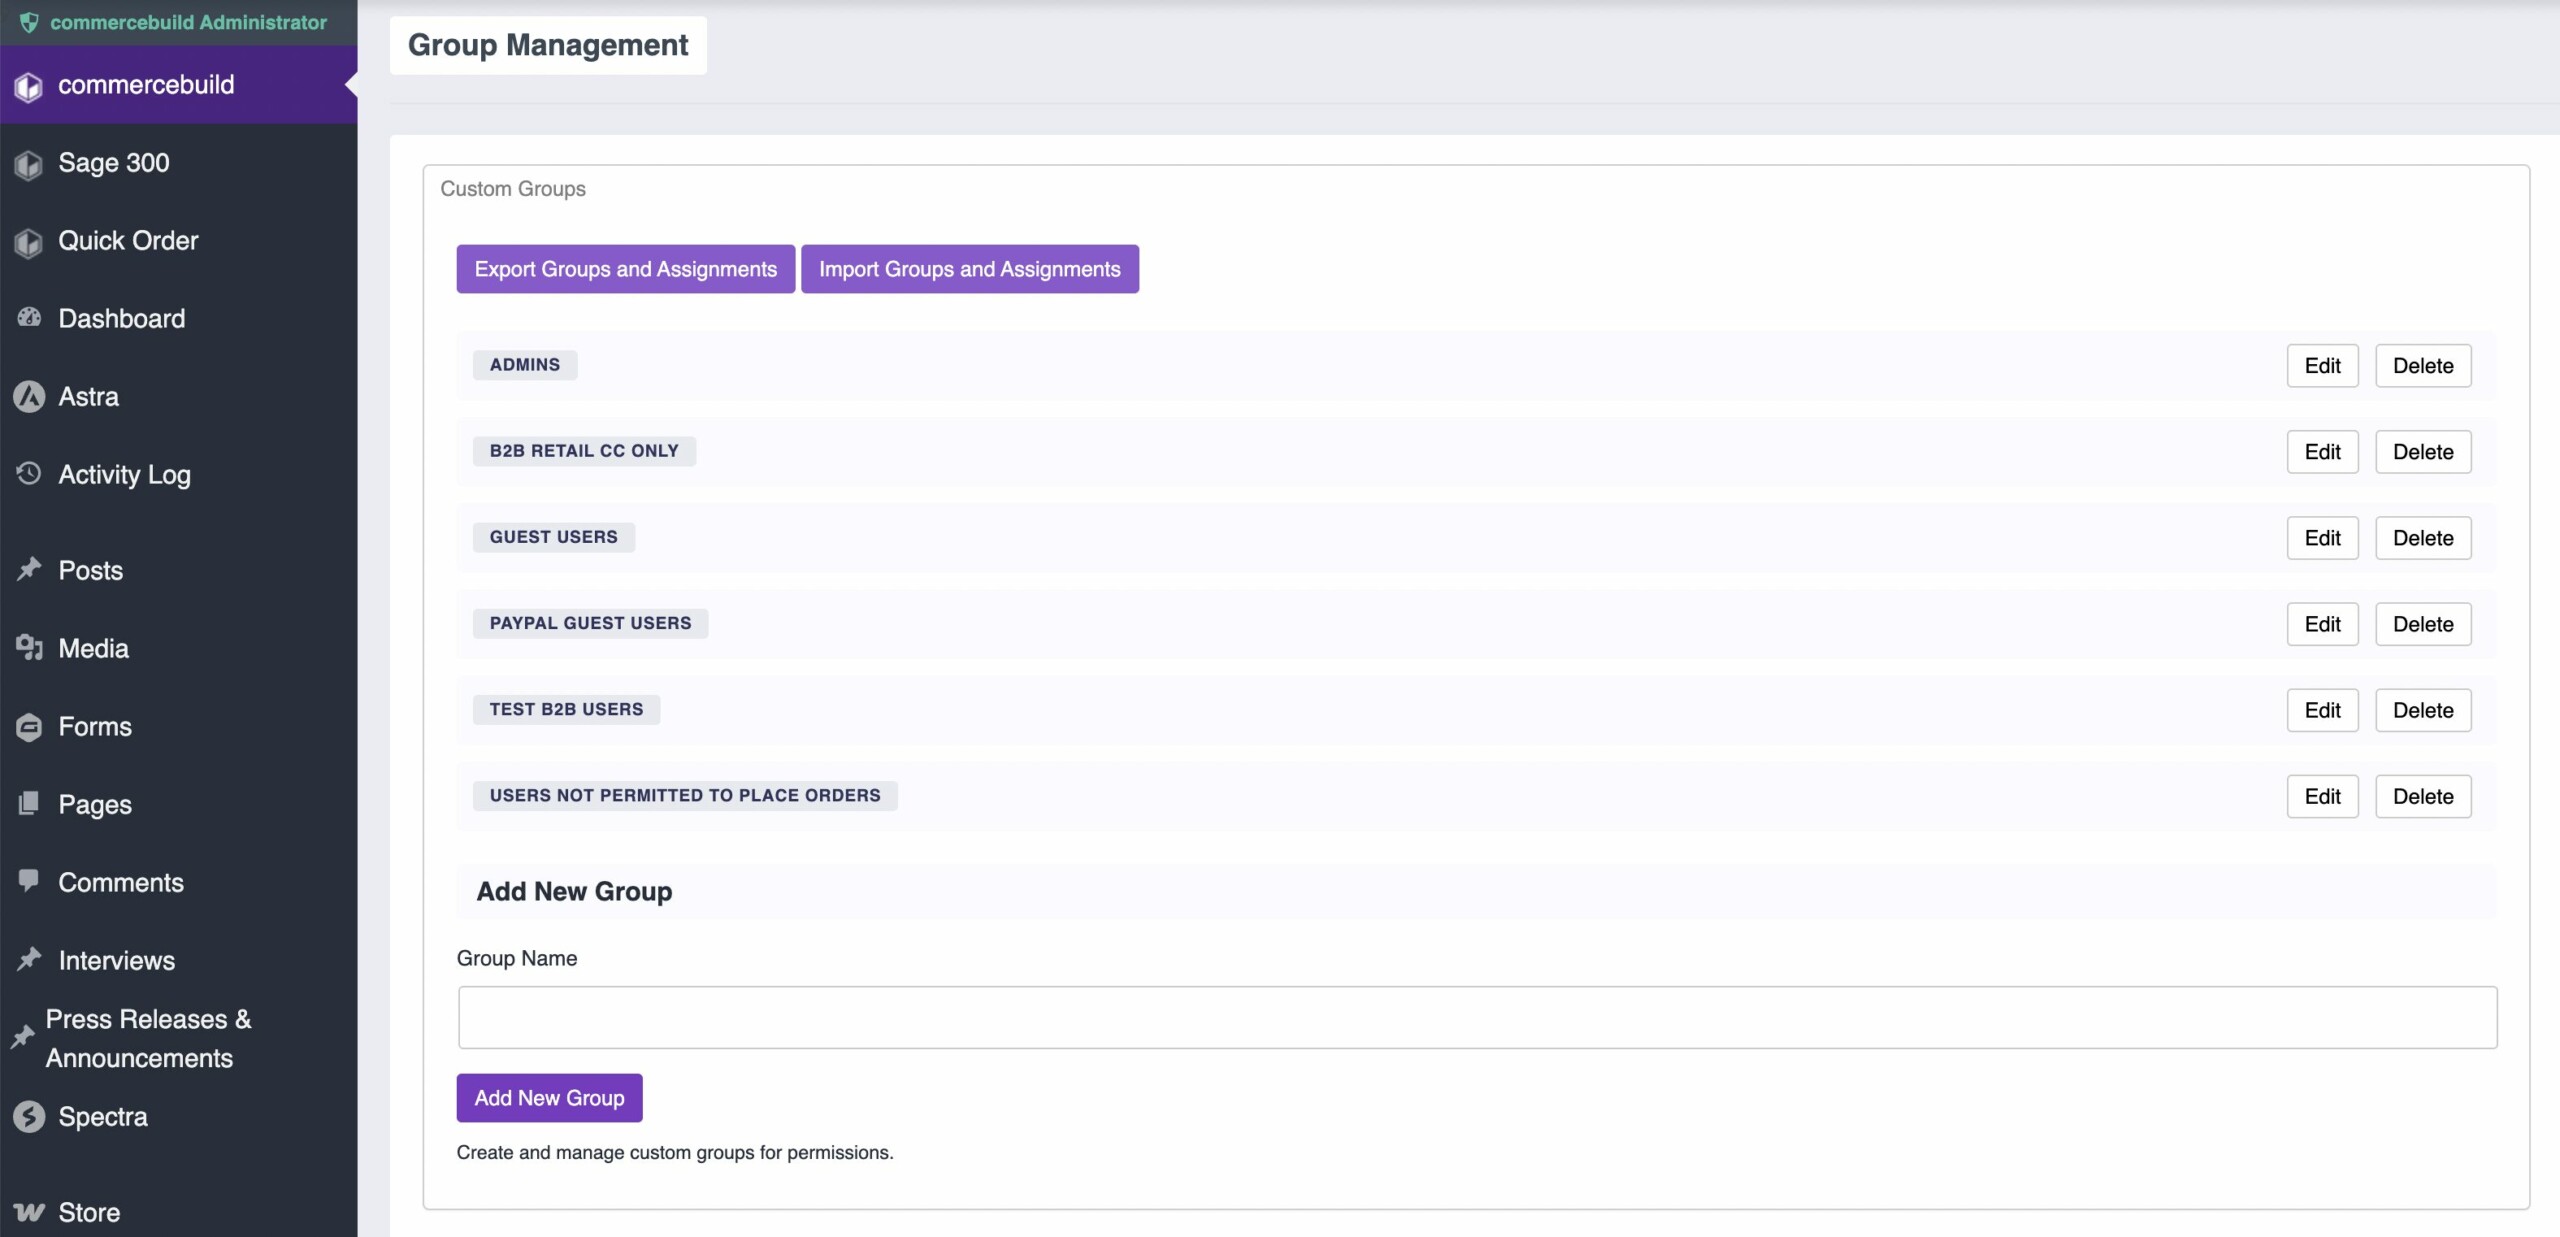Click the Media library icon

pos(29,648)
